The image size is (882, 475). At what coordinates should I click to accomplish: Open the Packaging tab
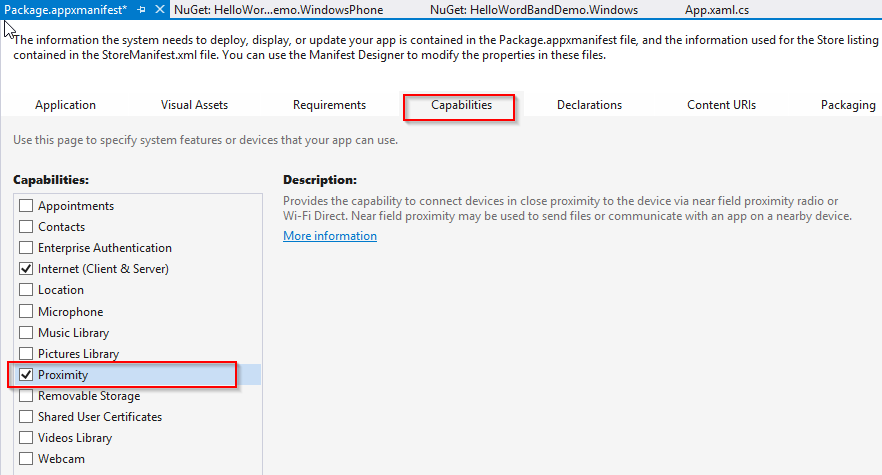coord(848,105)
